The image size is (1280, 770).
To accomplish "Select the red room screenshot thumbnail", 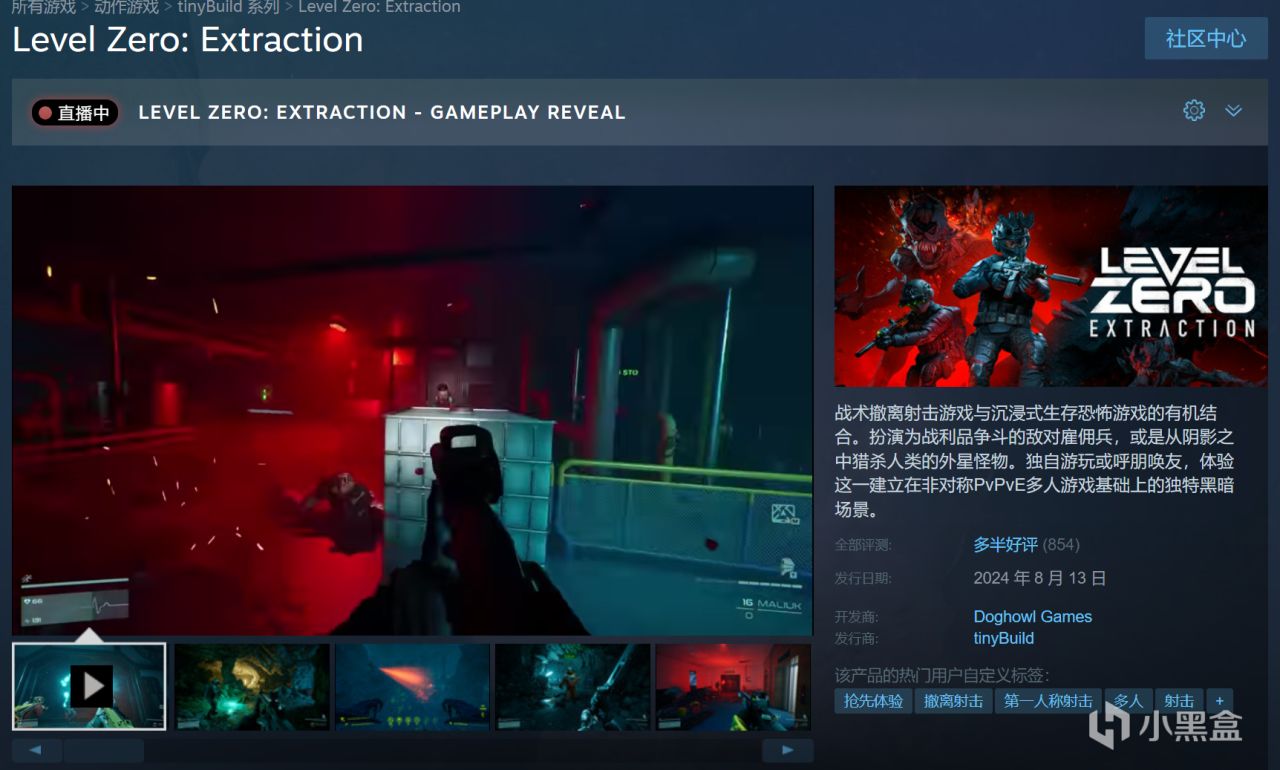I will coord(733,686).
